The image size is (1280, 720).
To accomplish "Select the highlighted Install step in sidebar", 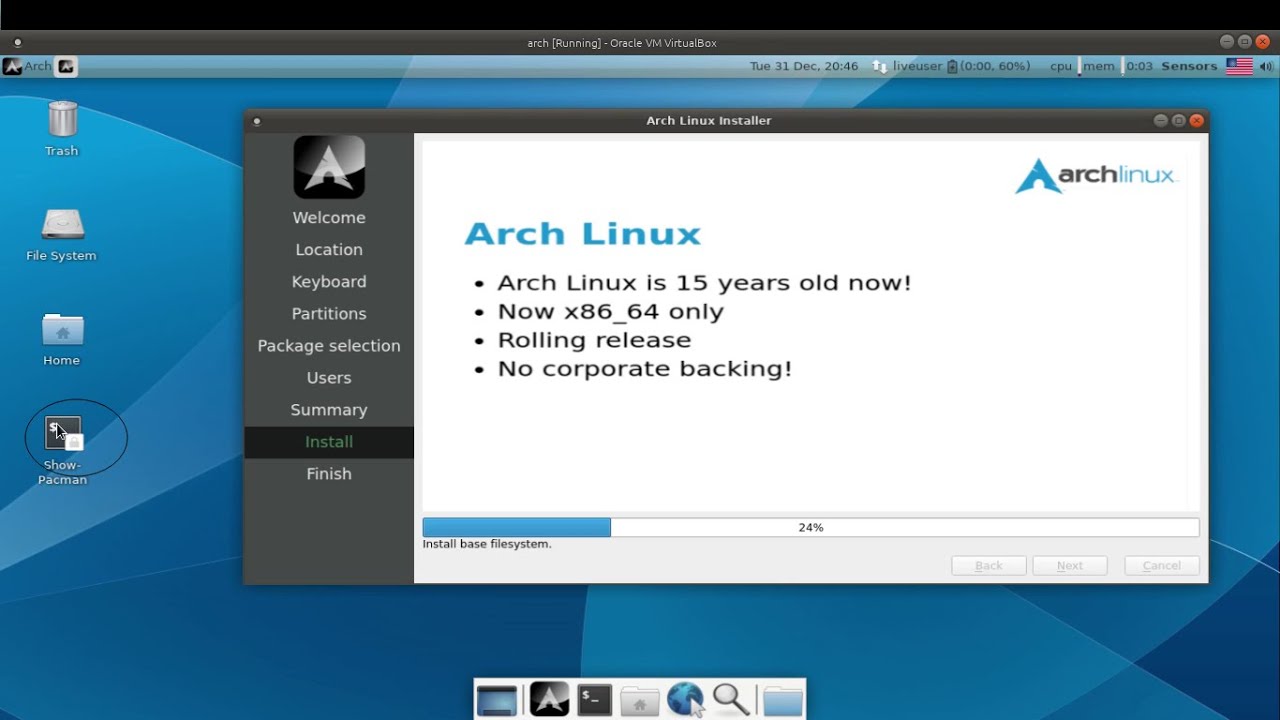I will (x=329, y=442).
